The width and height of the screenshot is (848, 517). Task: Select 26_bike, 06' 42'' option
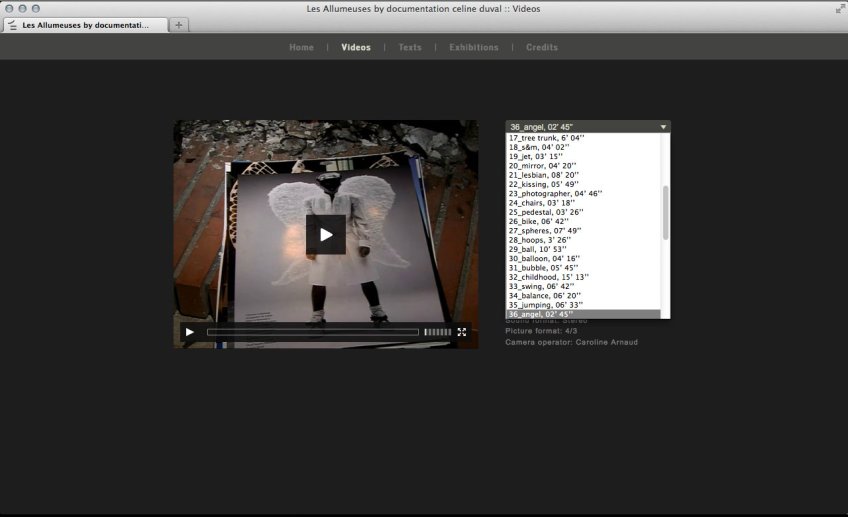[x=583, y=221]
